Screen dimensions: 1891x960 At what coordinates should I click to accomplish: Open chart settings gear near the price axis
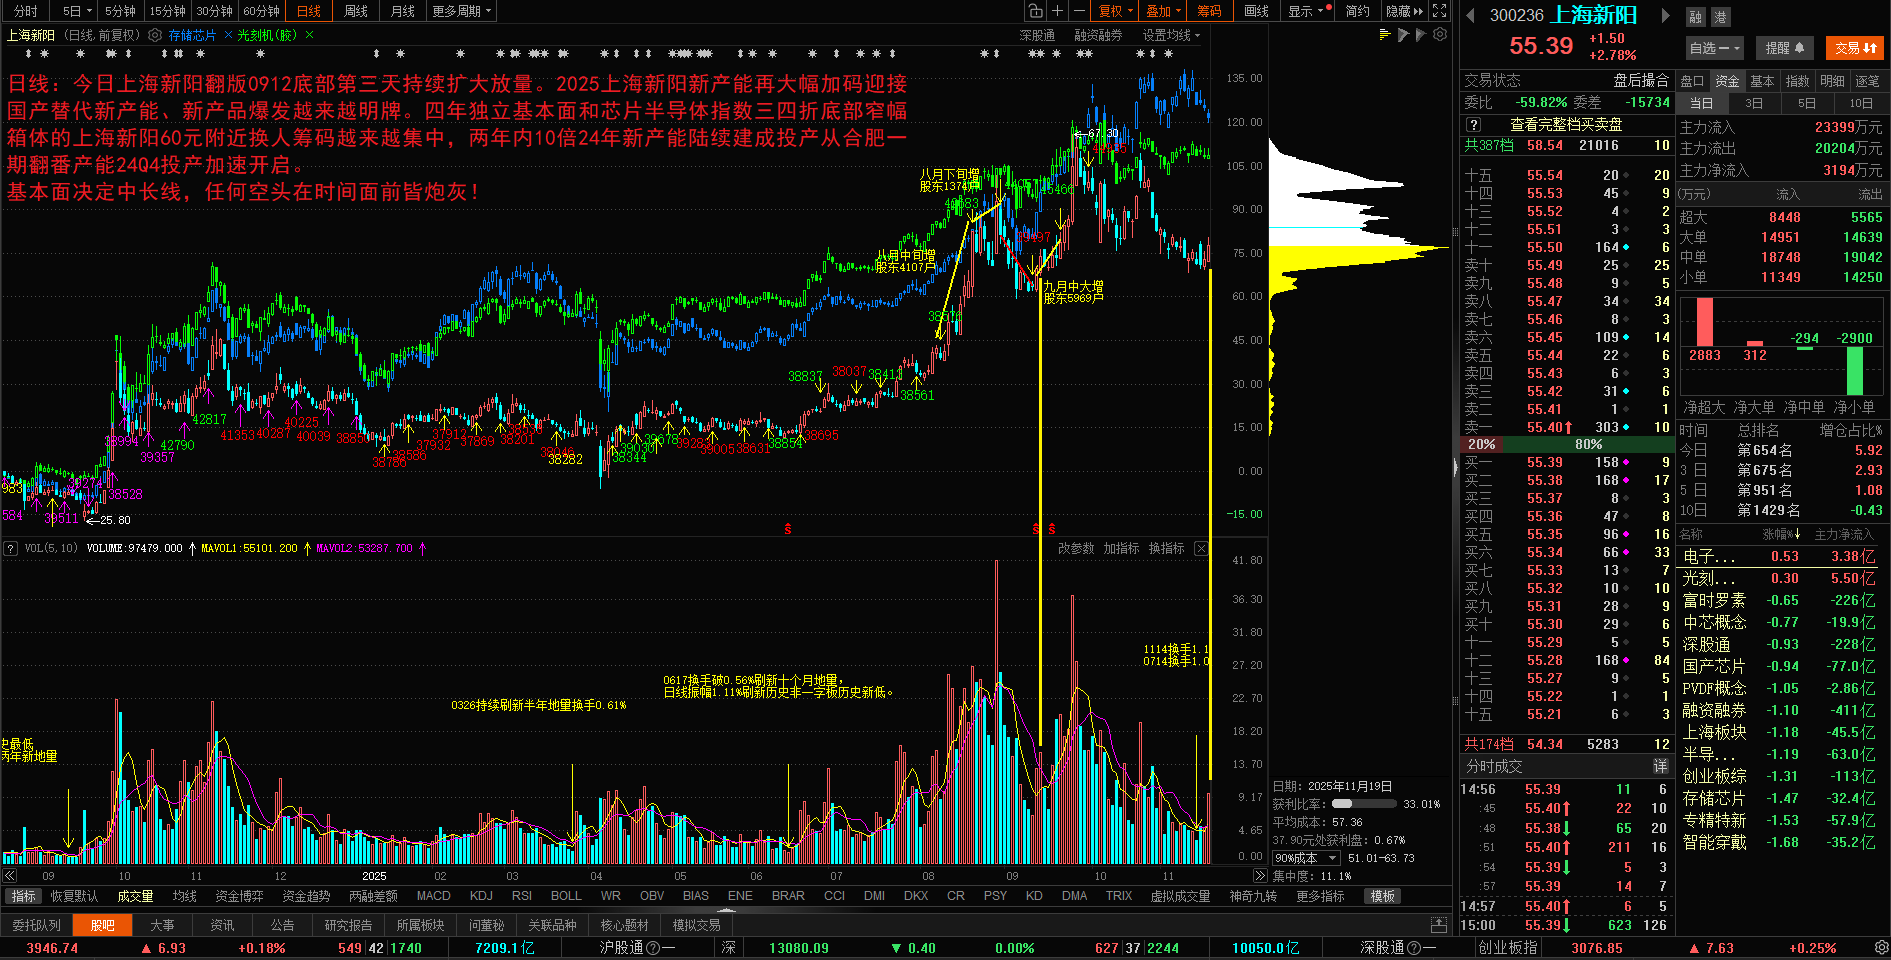pos(1440,34)
